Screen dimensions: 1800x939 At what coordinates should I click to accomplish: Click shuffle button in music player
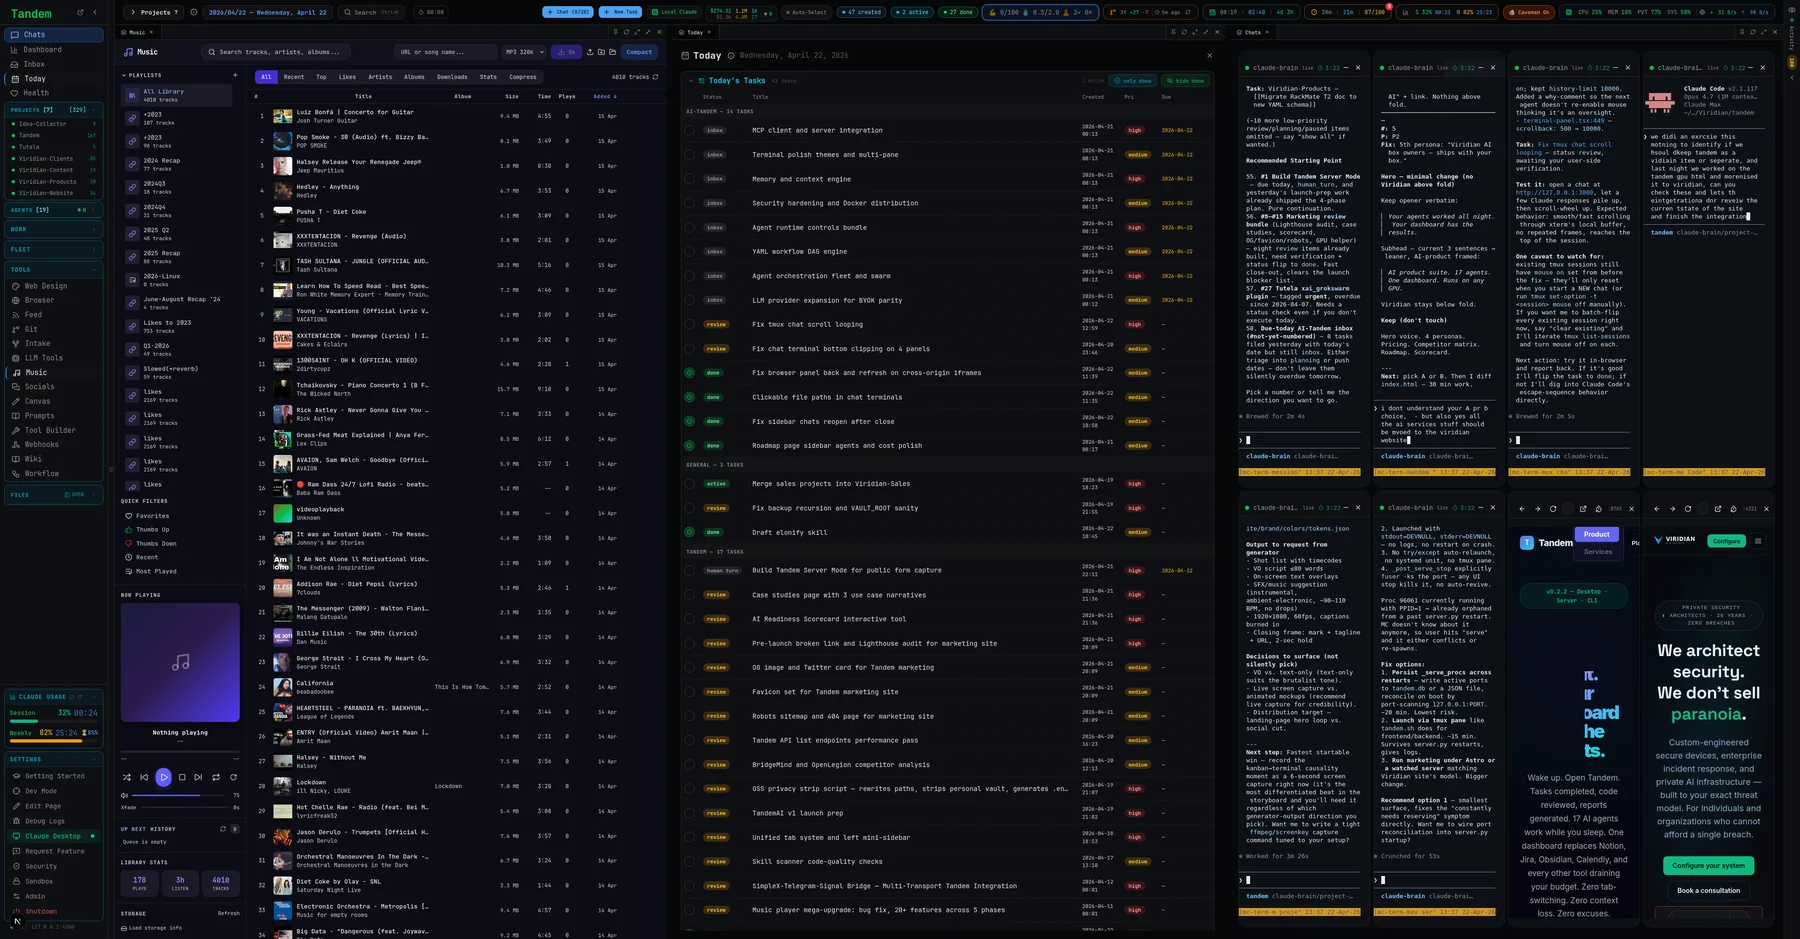[x=126, y=777]
